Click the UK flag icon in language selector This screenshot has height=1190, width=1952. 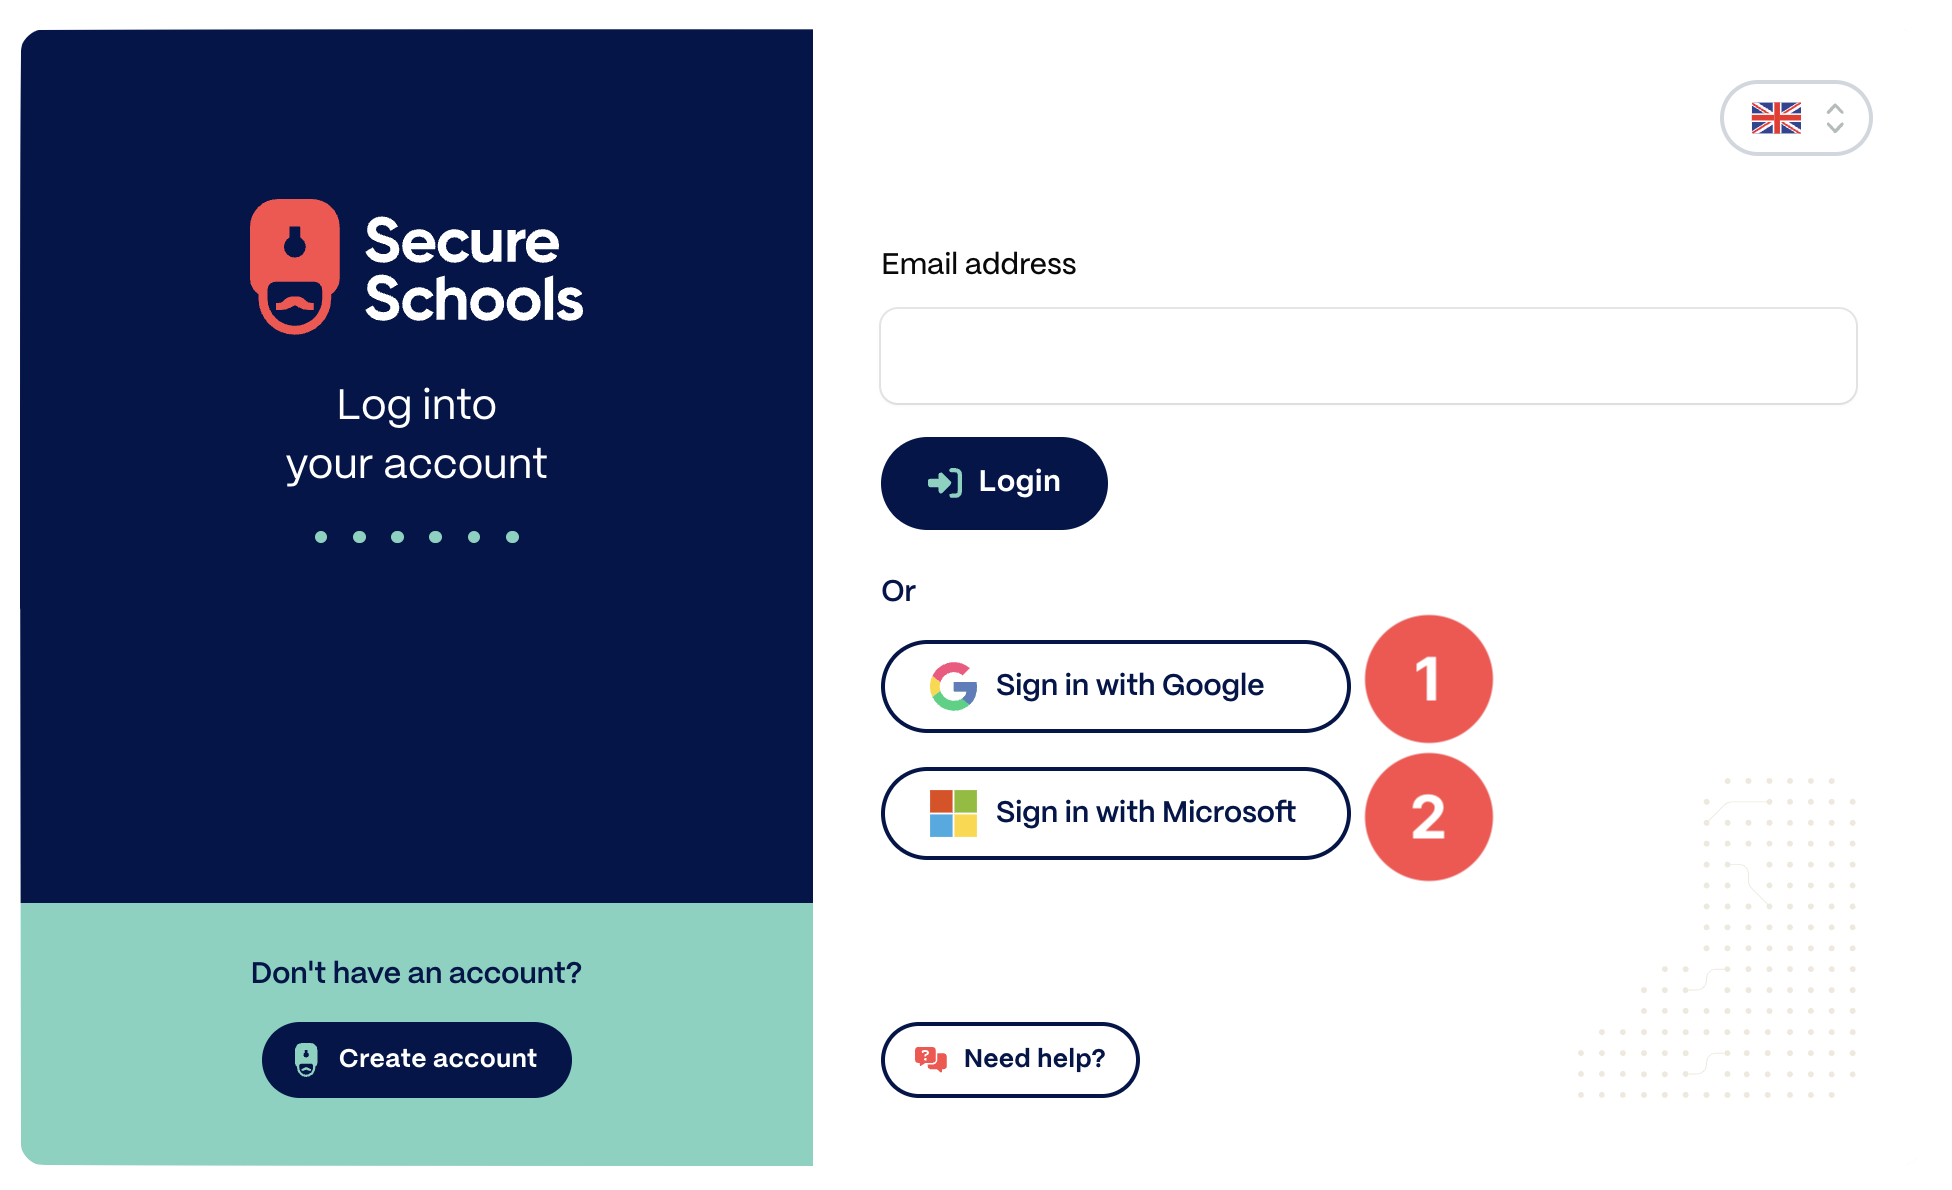coord(1777,118)
